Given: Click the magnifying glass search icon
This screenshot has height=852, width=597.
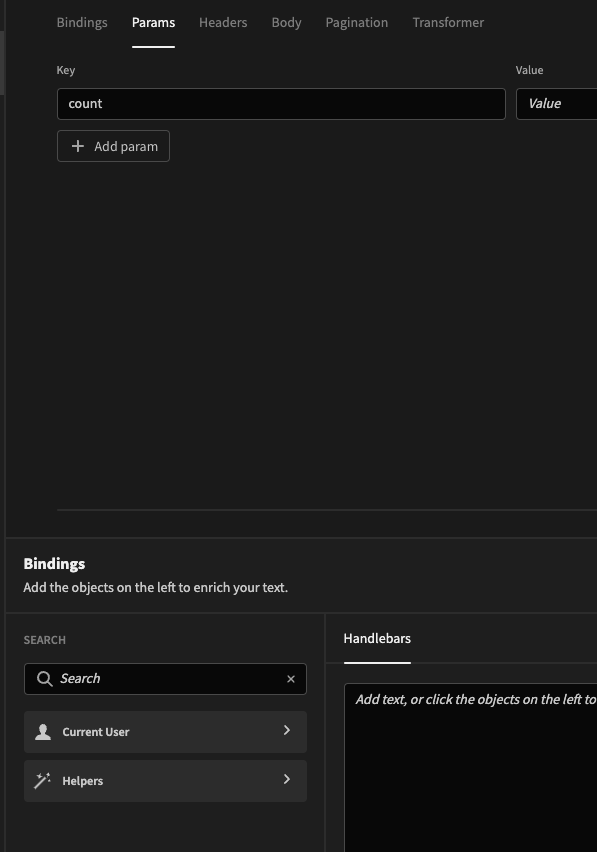Looking at the screenshot, I should (45, 679).
